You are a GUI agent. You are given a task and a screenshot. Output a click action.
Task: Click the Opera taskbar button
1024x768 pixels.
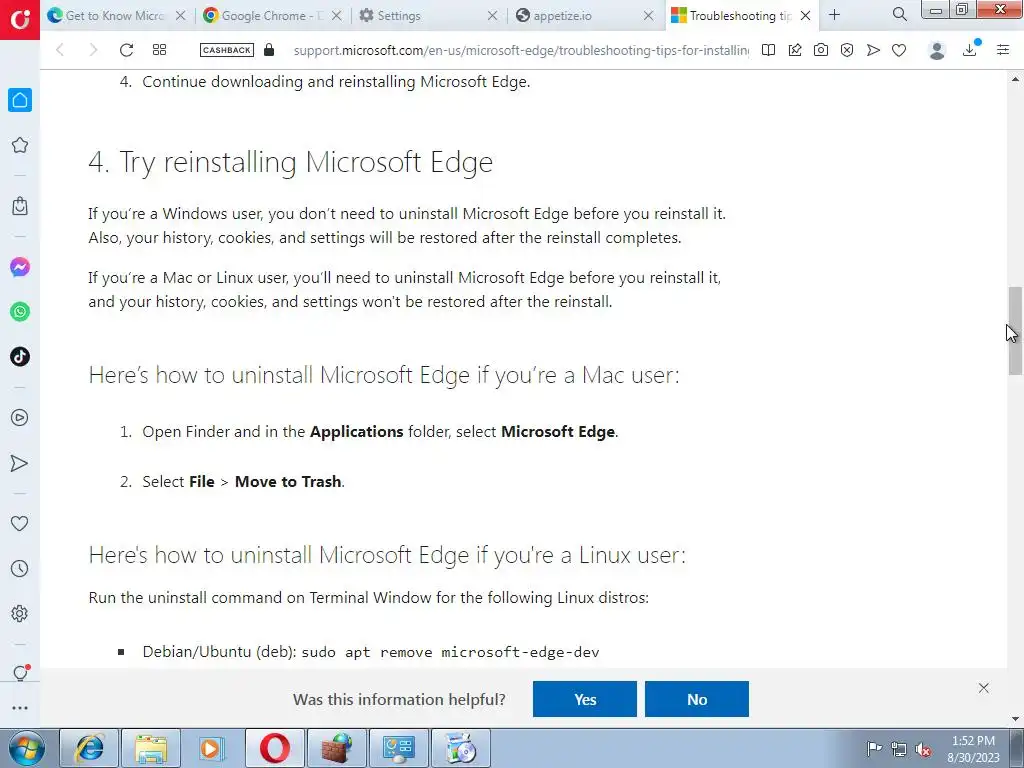(x=274, y=748)
